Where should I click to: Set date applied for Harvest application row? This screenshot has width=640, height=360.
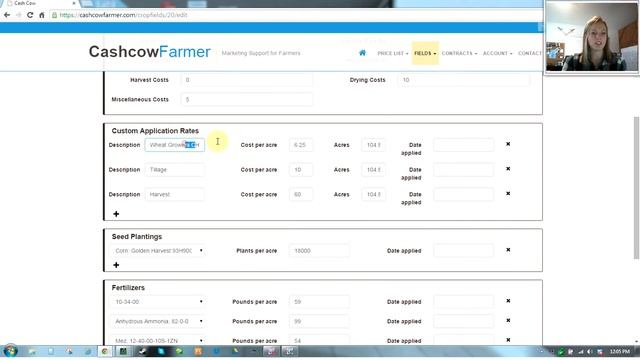[x=464, y=195]
